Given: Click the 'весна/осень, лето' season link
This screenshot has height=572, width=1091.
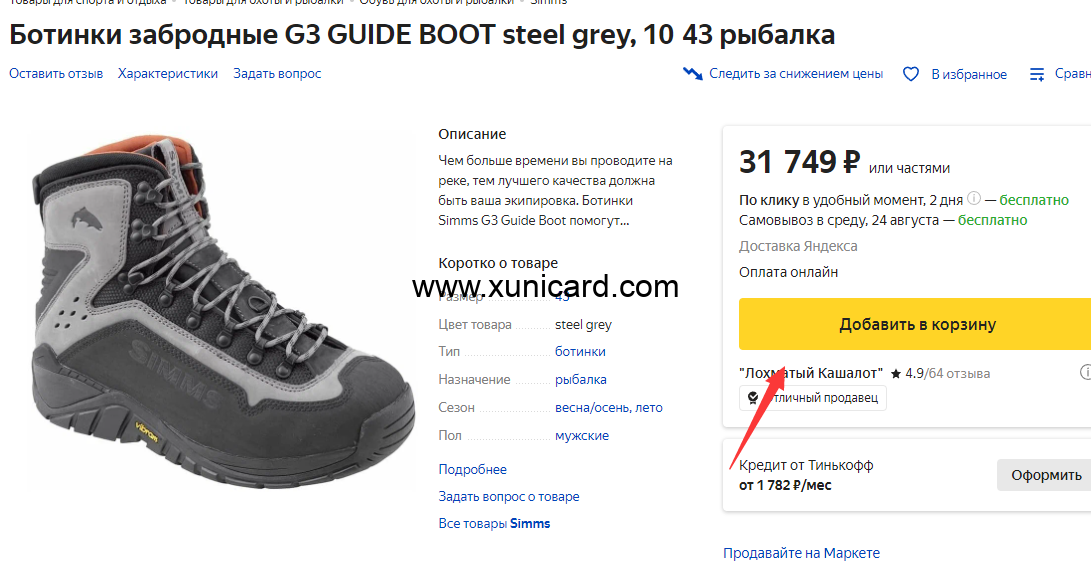Looking at the screenshot, I should coord(608,408).
